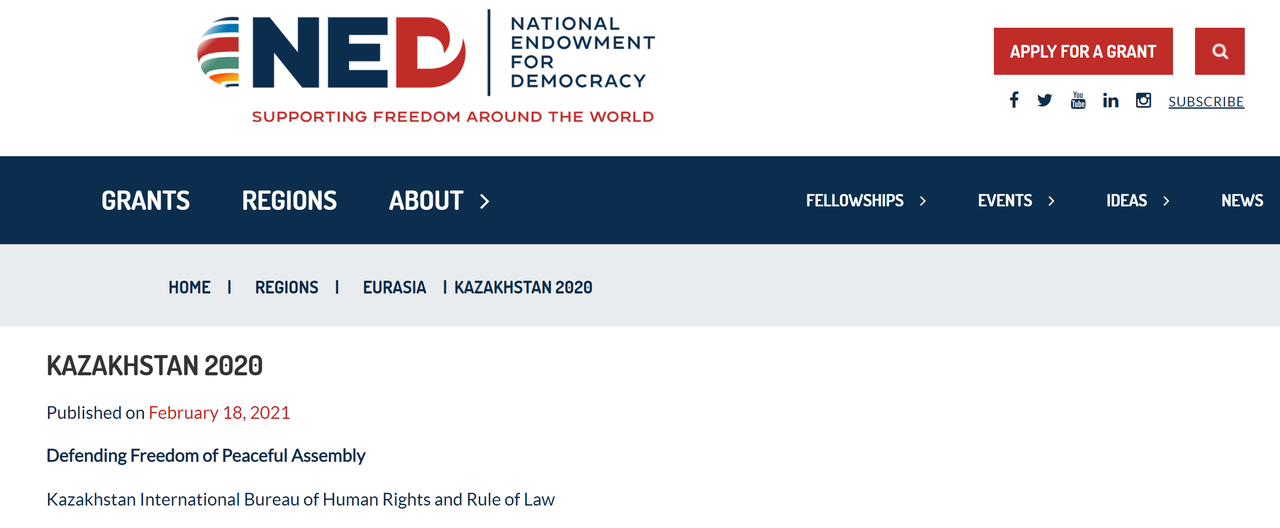Click the Apply for a Grant button
1280x528 pixels.
1083,51
